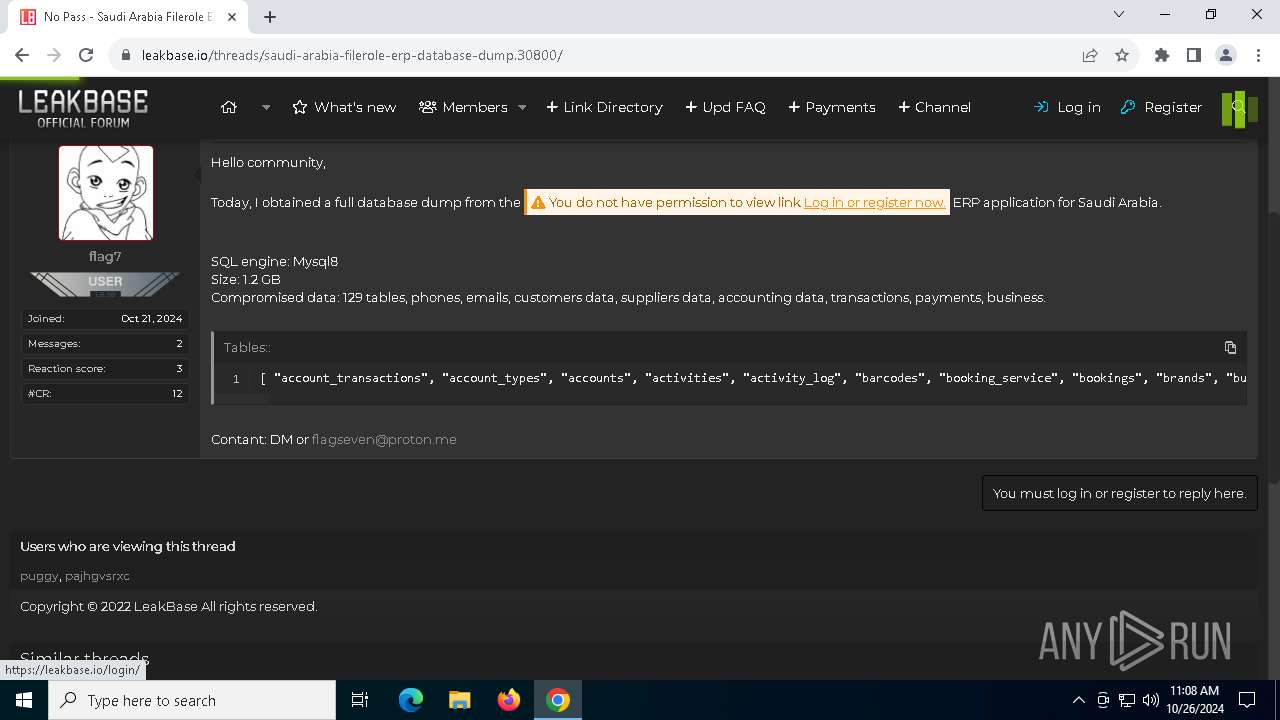Click the taskbar search box
Viewport: 1280px width, 720px height.
click(x=192, y=700)
